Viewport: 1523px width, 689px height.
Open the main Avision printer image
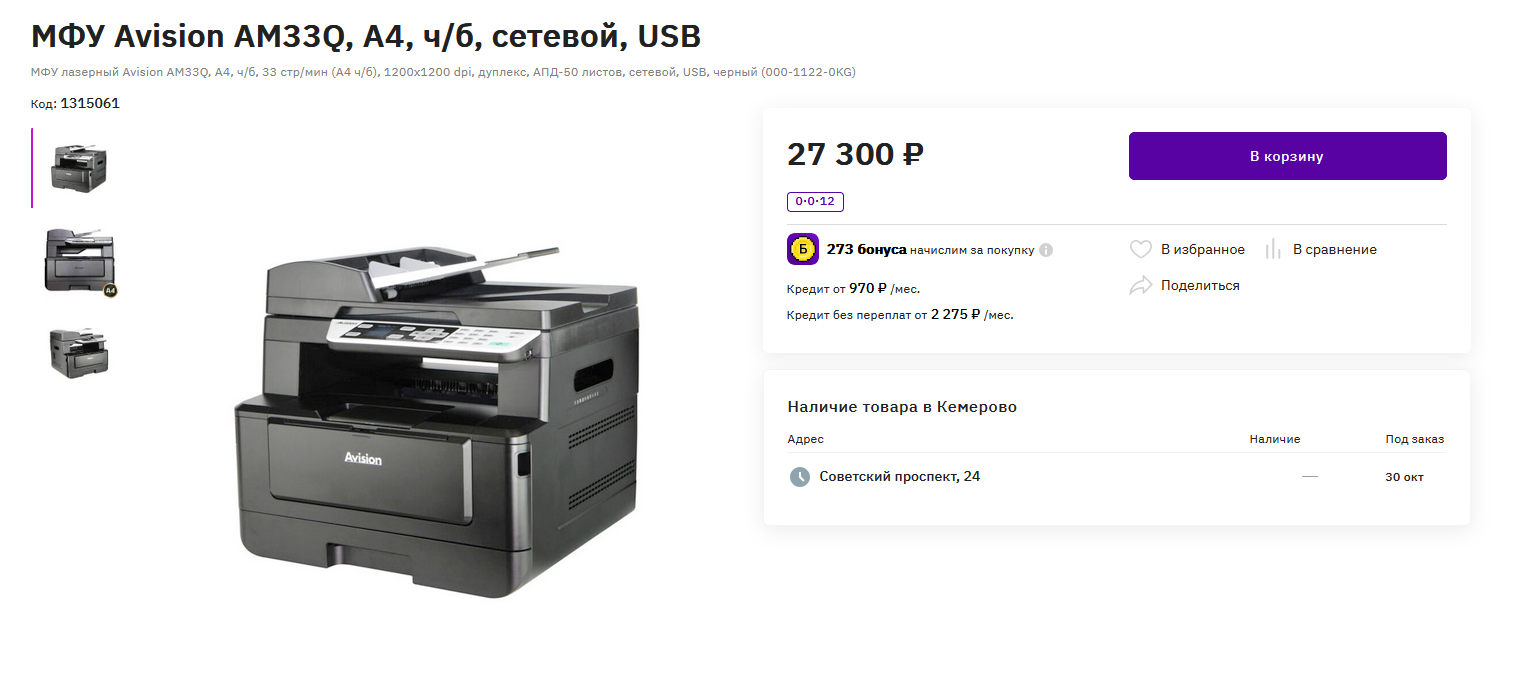pos(436,420)
